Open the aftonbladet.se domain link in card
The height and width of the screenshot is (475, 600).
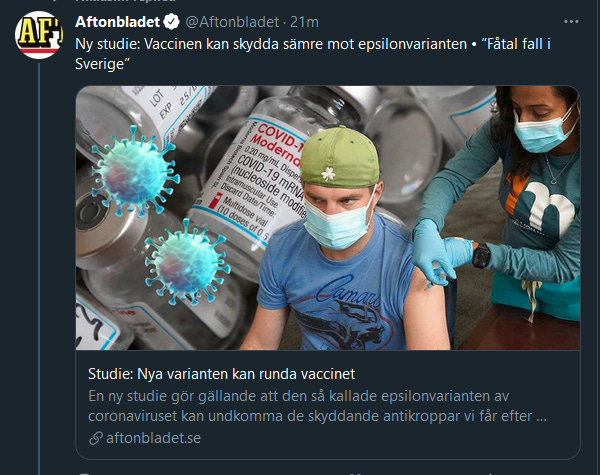coord(153,438)
